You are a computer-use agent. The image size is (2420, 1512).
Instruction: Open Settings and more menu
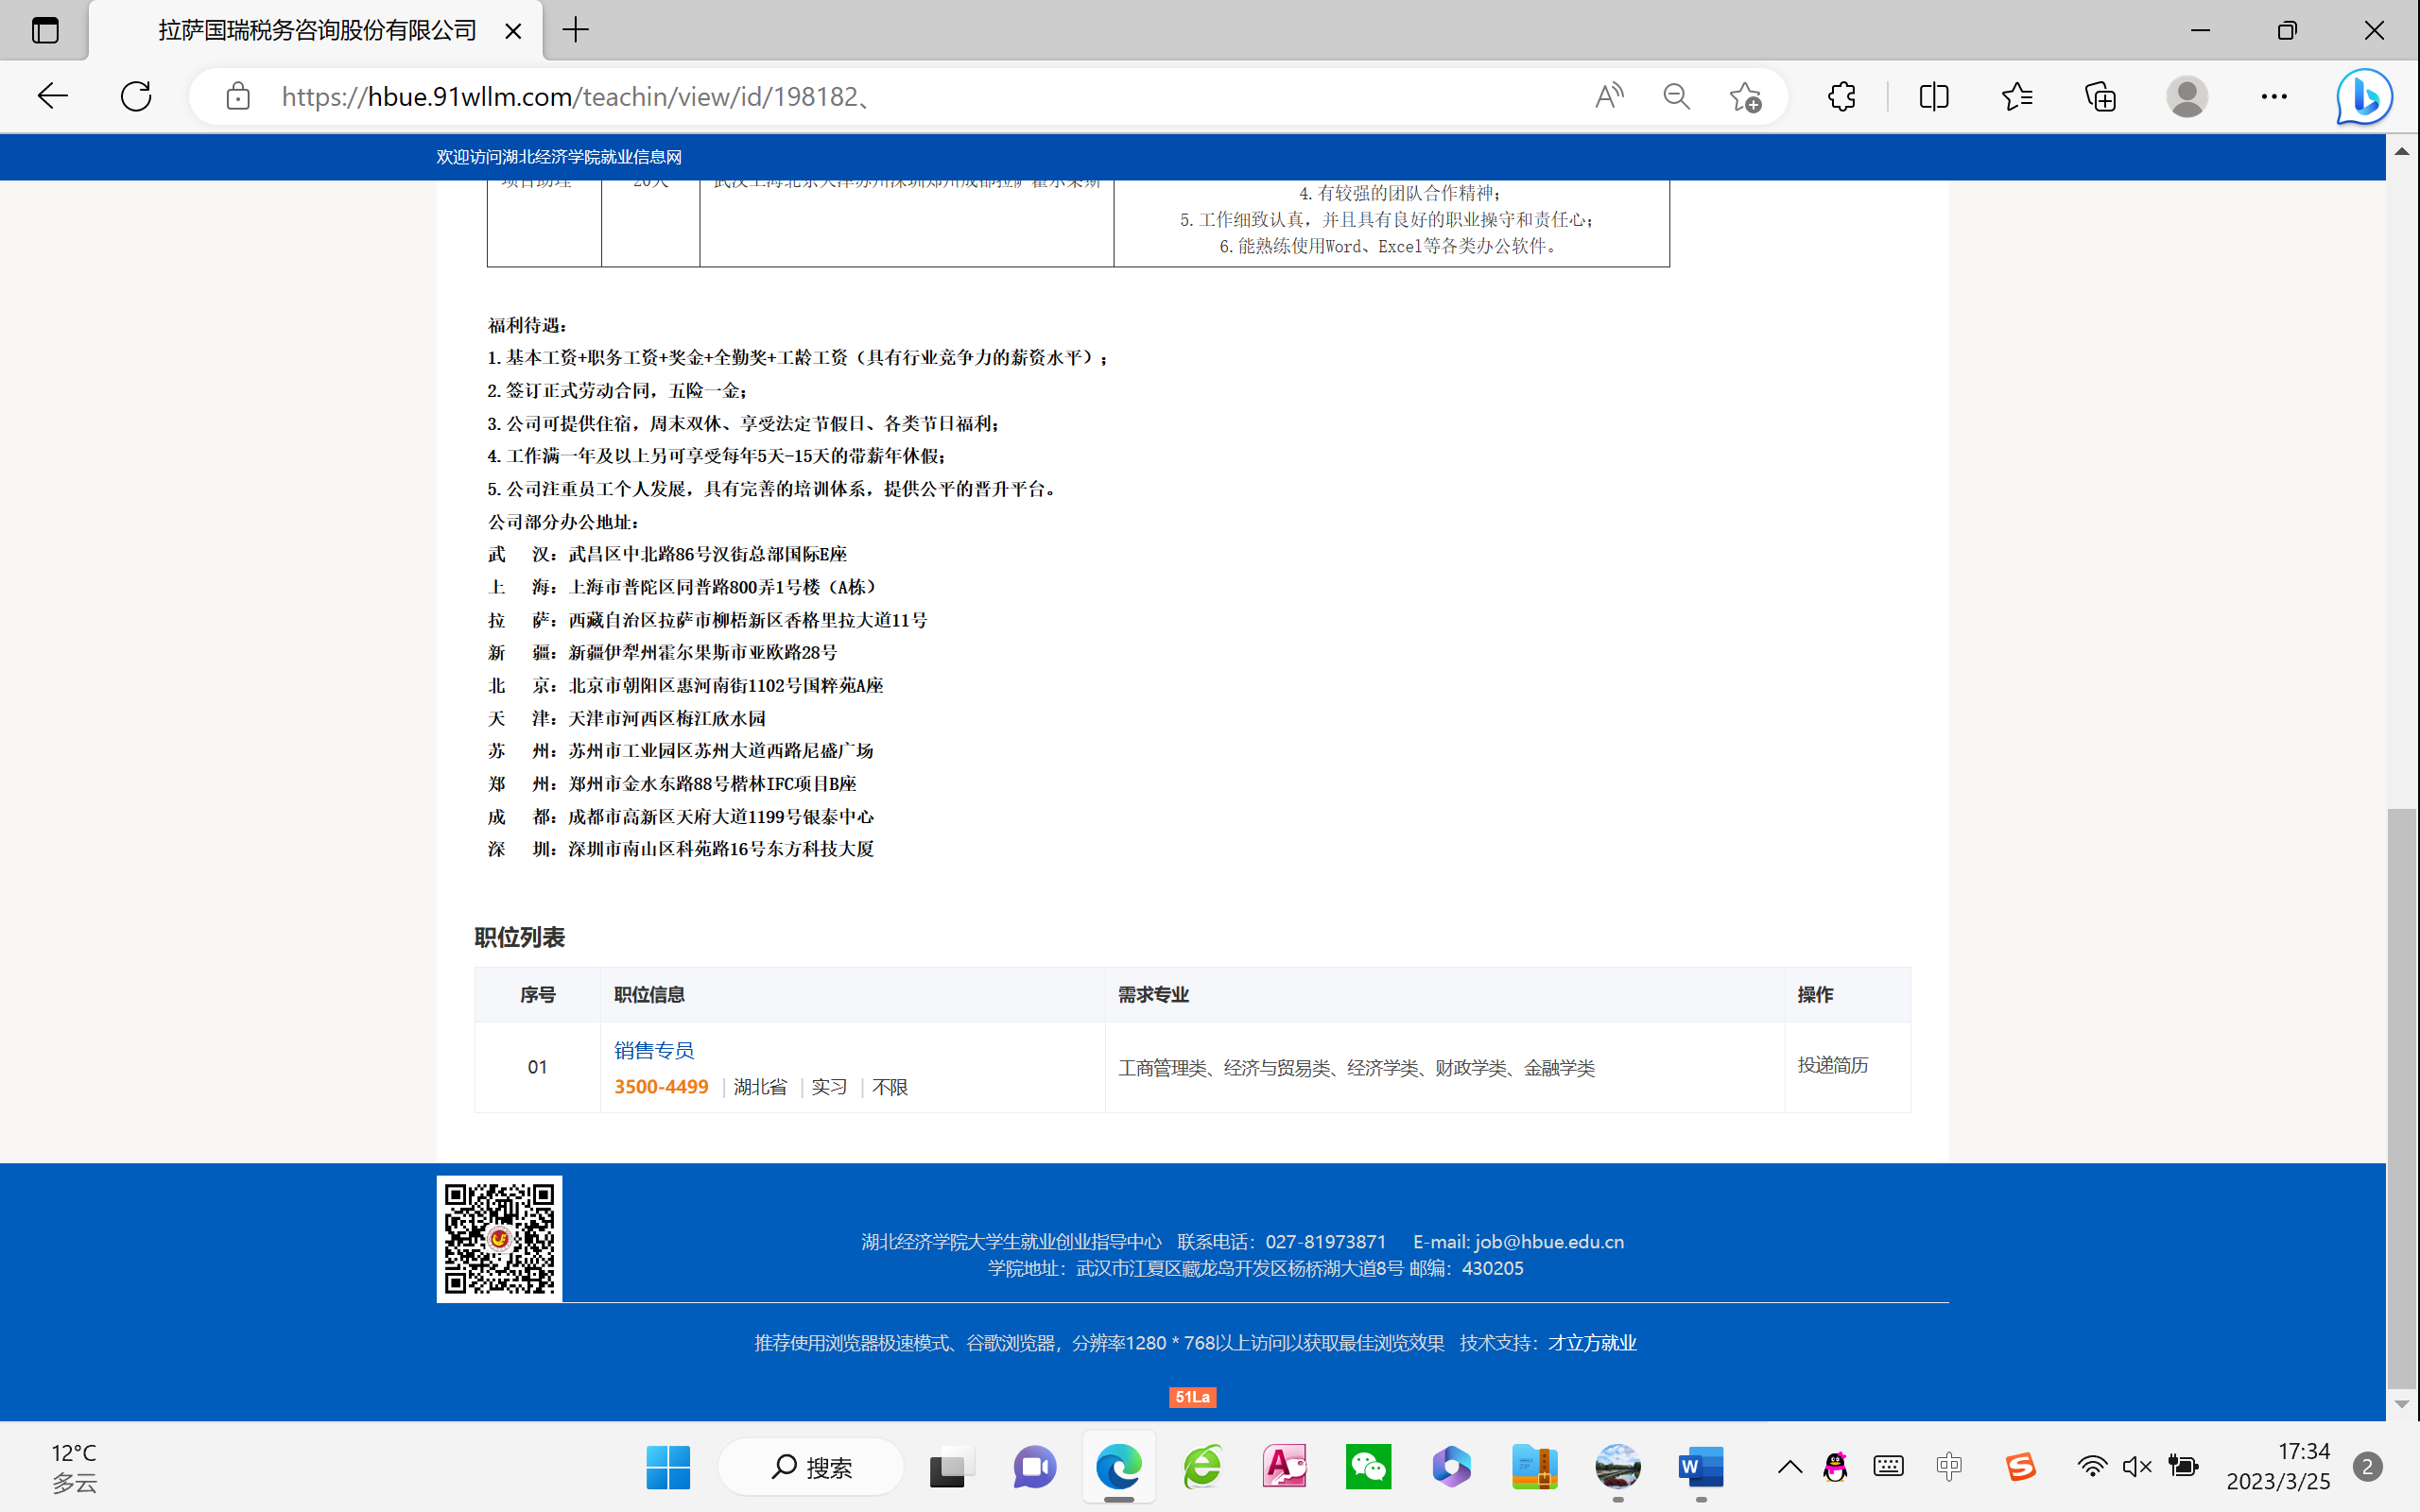(x=2274, y=96)
